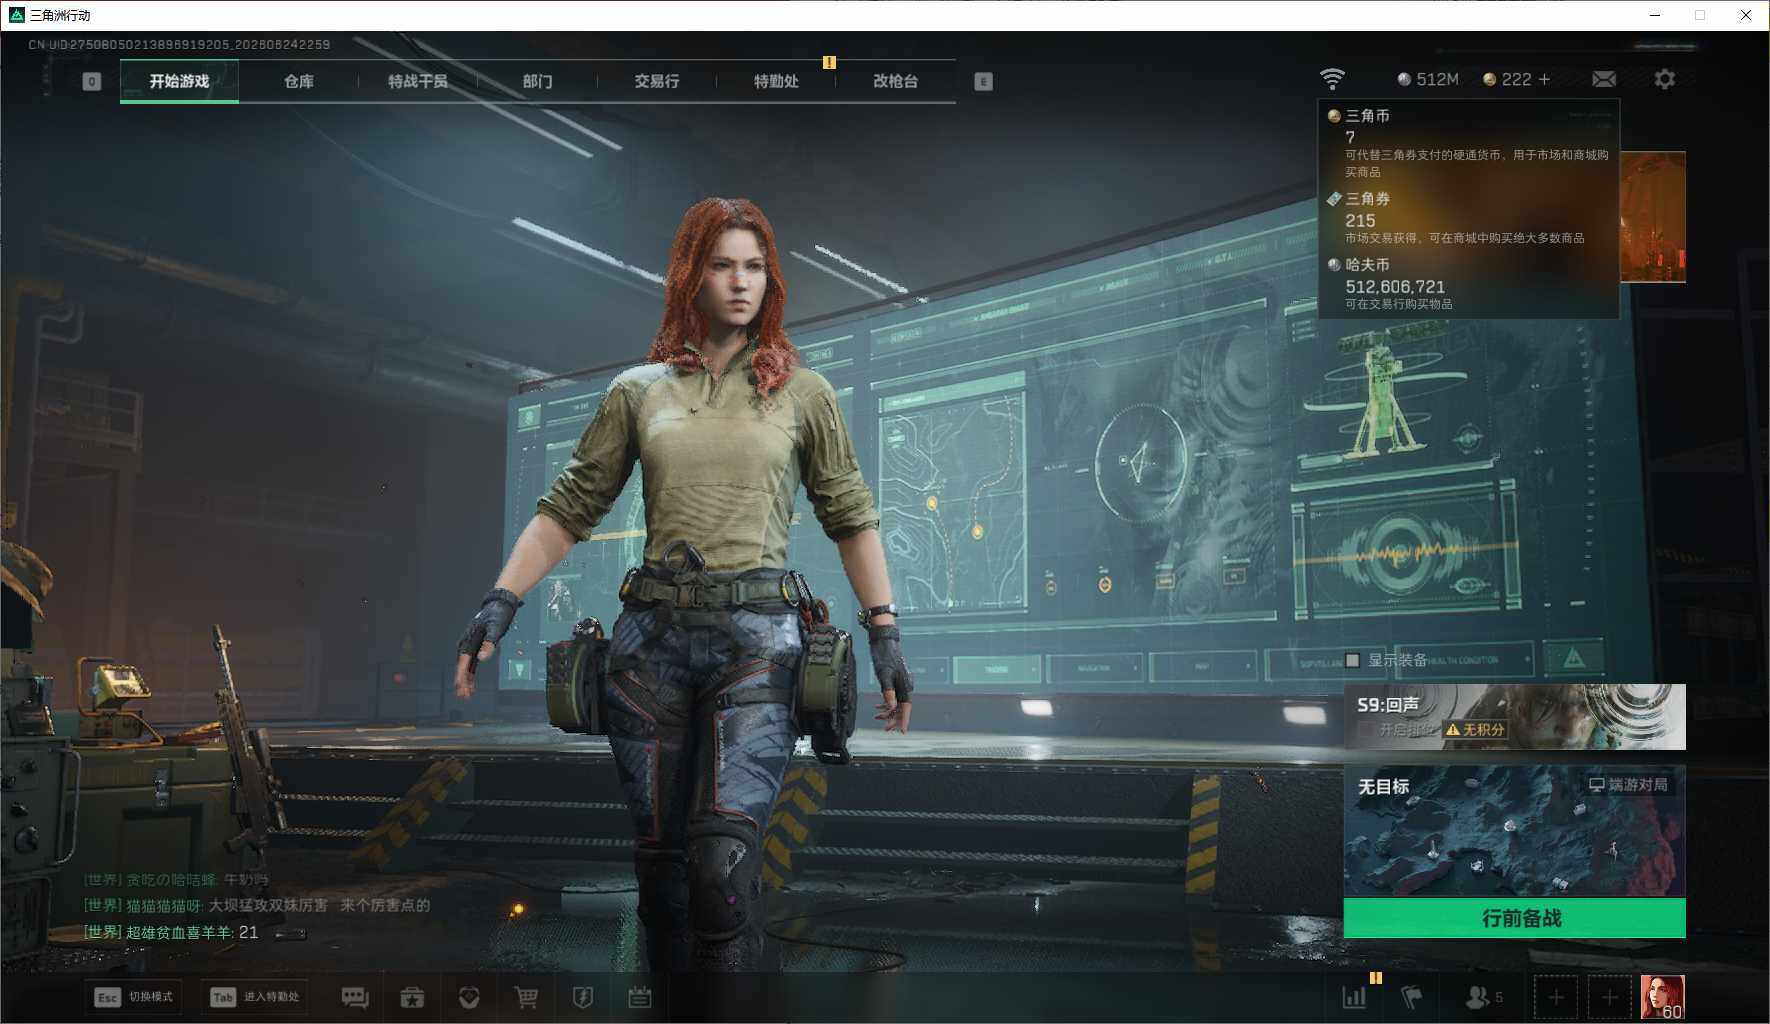Open the friends list icon showing 5
1770x1024 pixels.
1484,997
